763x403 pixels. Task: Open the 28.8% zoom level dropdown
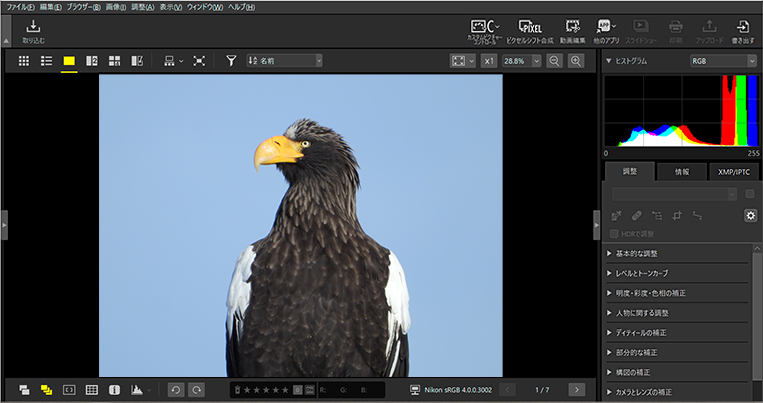click(x=520, y=61)
